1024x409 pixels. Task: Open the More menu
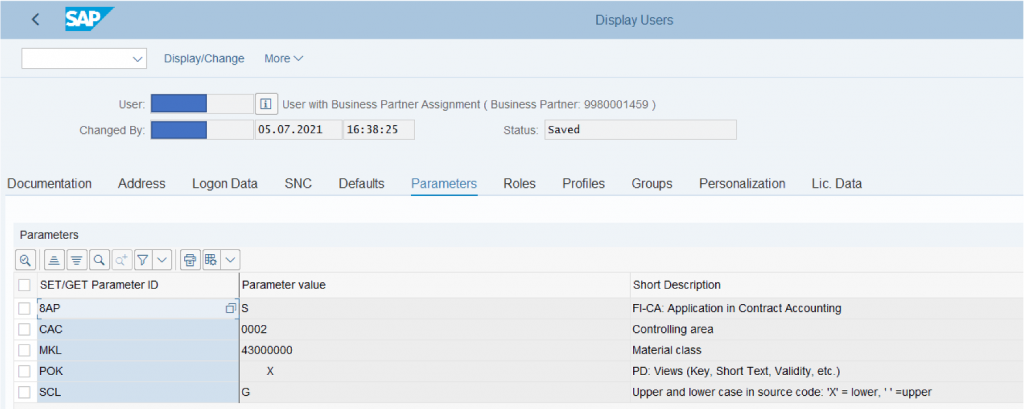click(284, 59)
